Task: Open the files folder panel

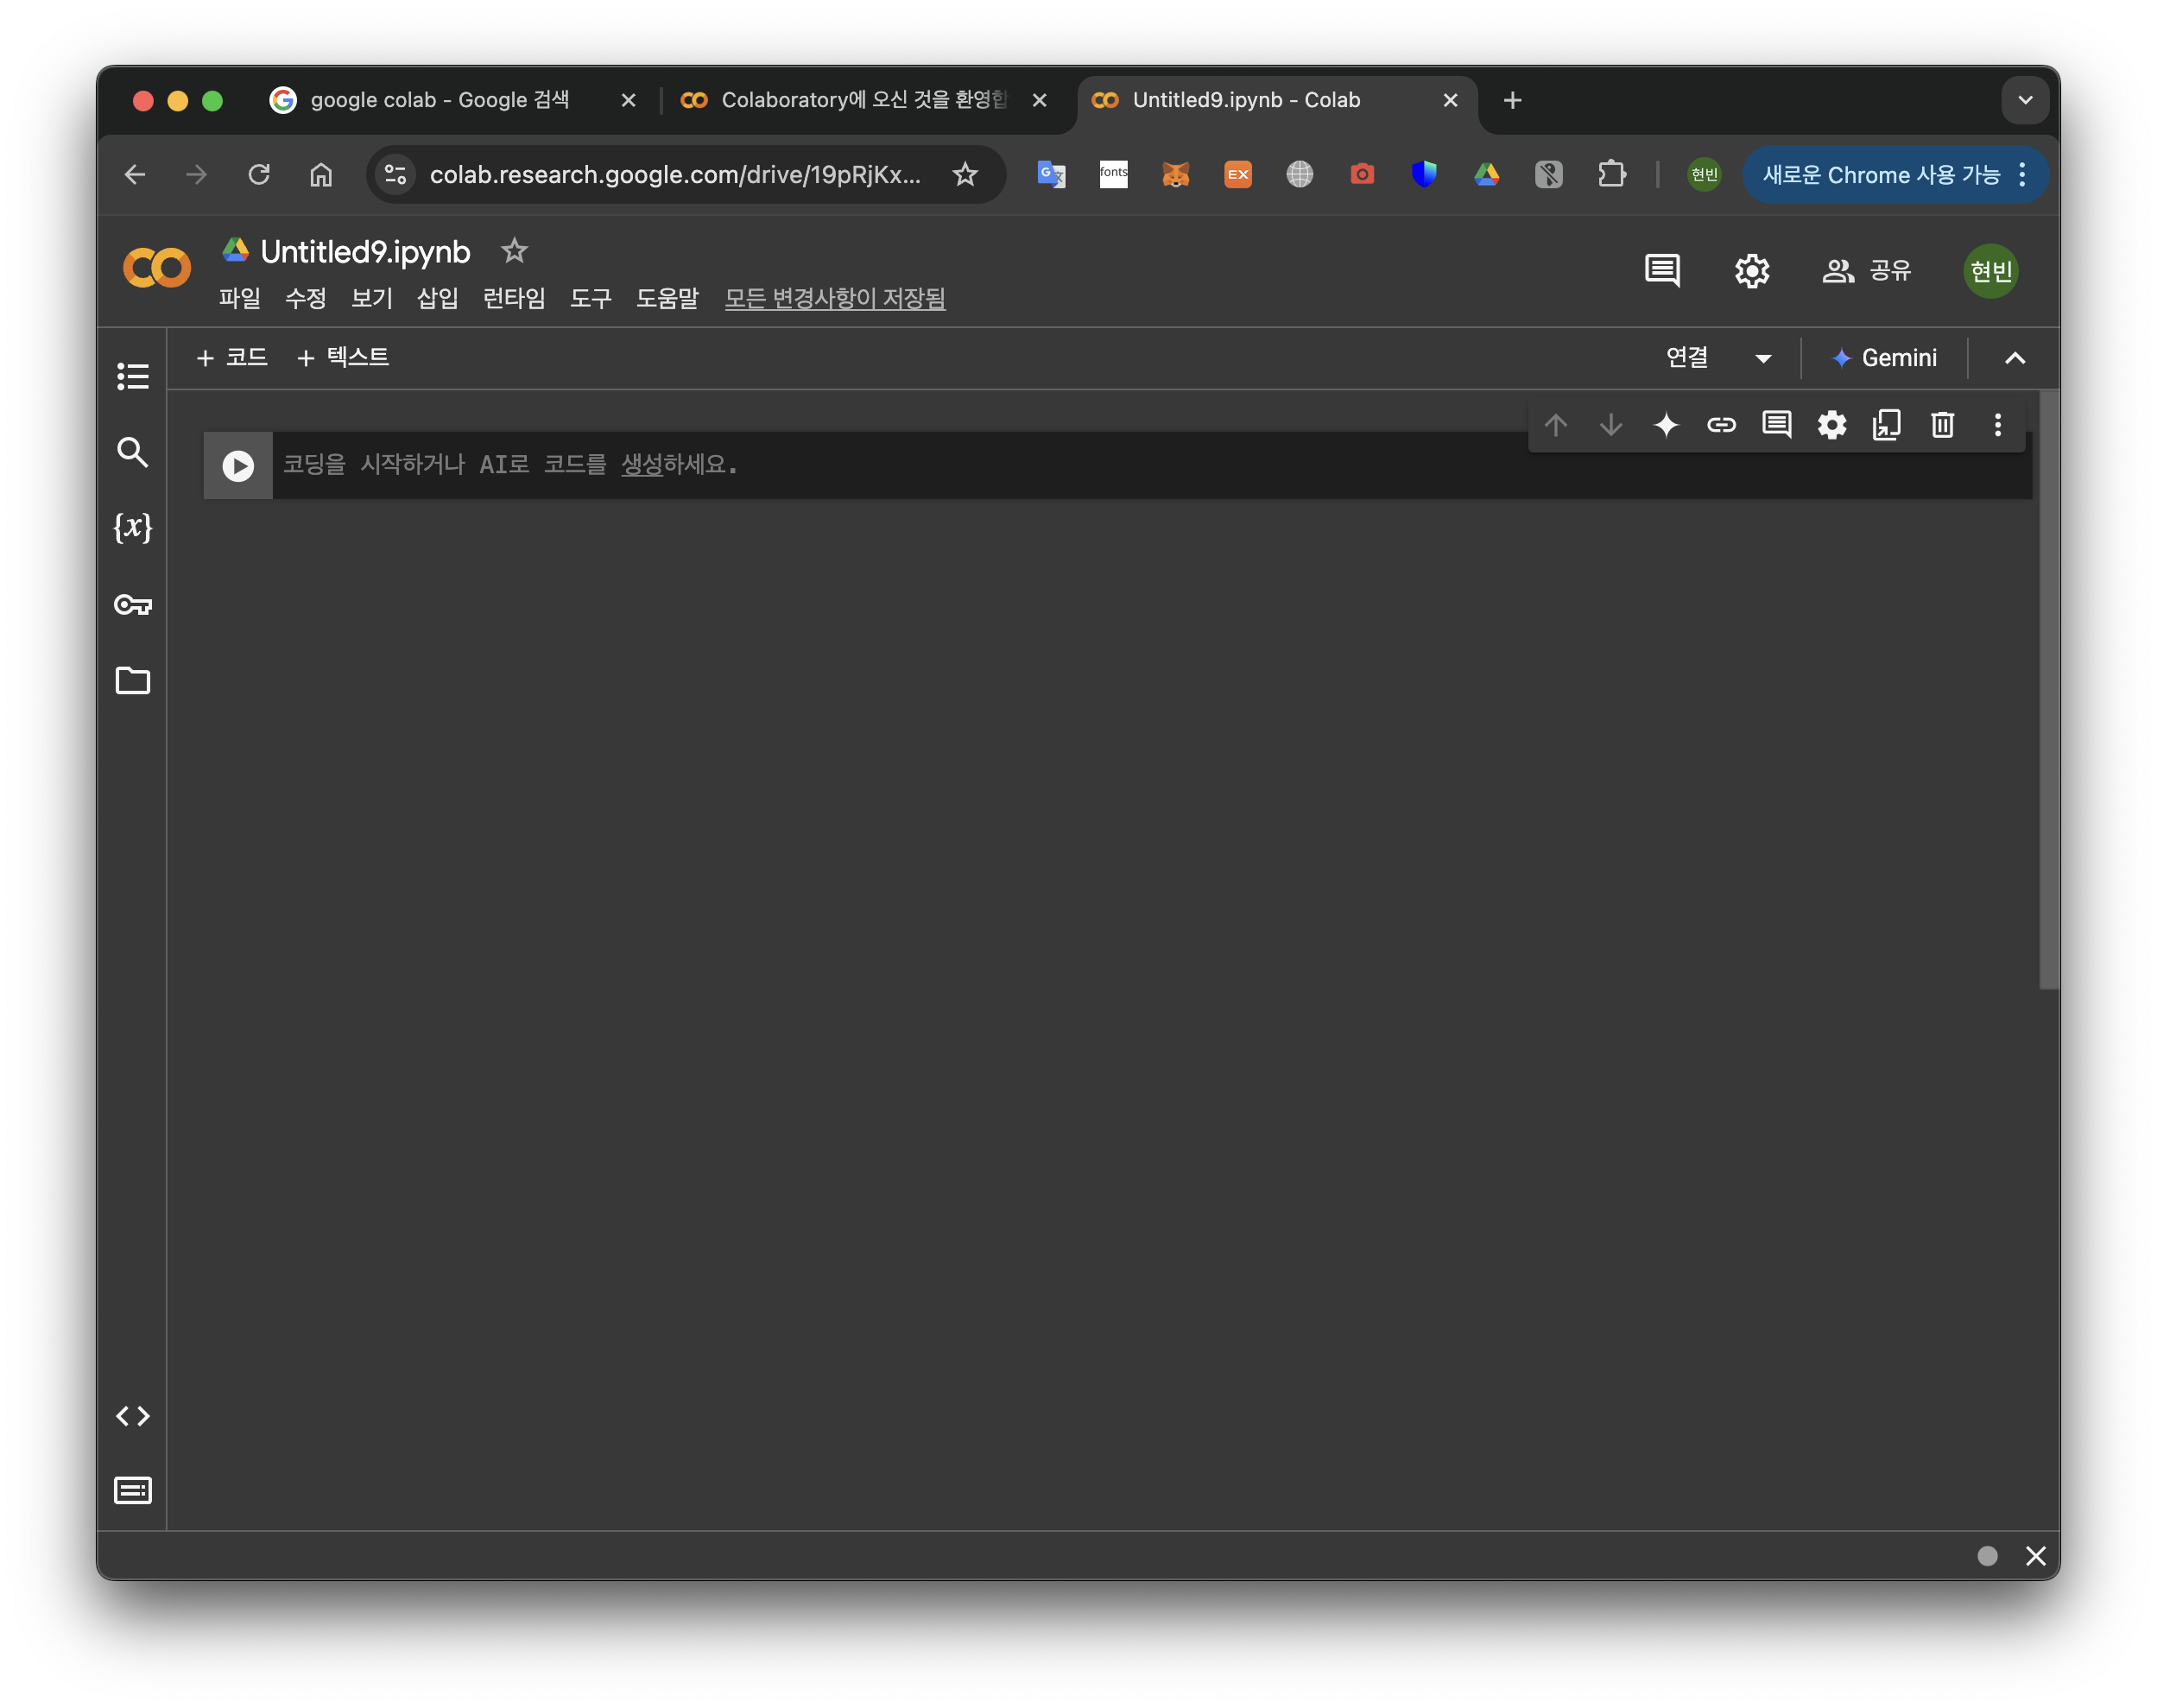Action: [x=133, y=680]
